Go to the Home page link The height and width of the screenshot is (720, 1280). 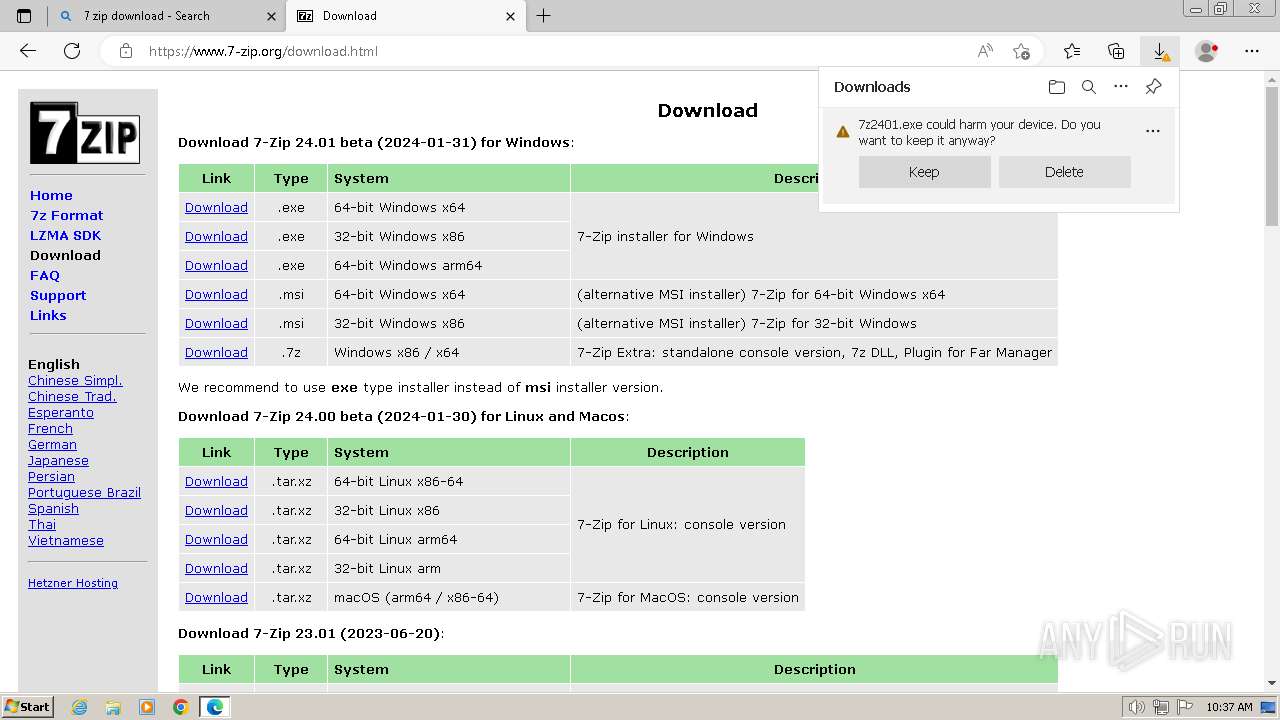point(51,195)
